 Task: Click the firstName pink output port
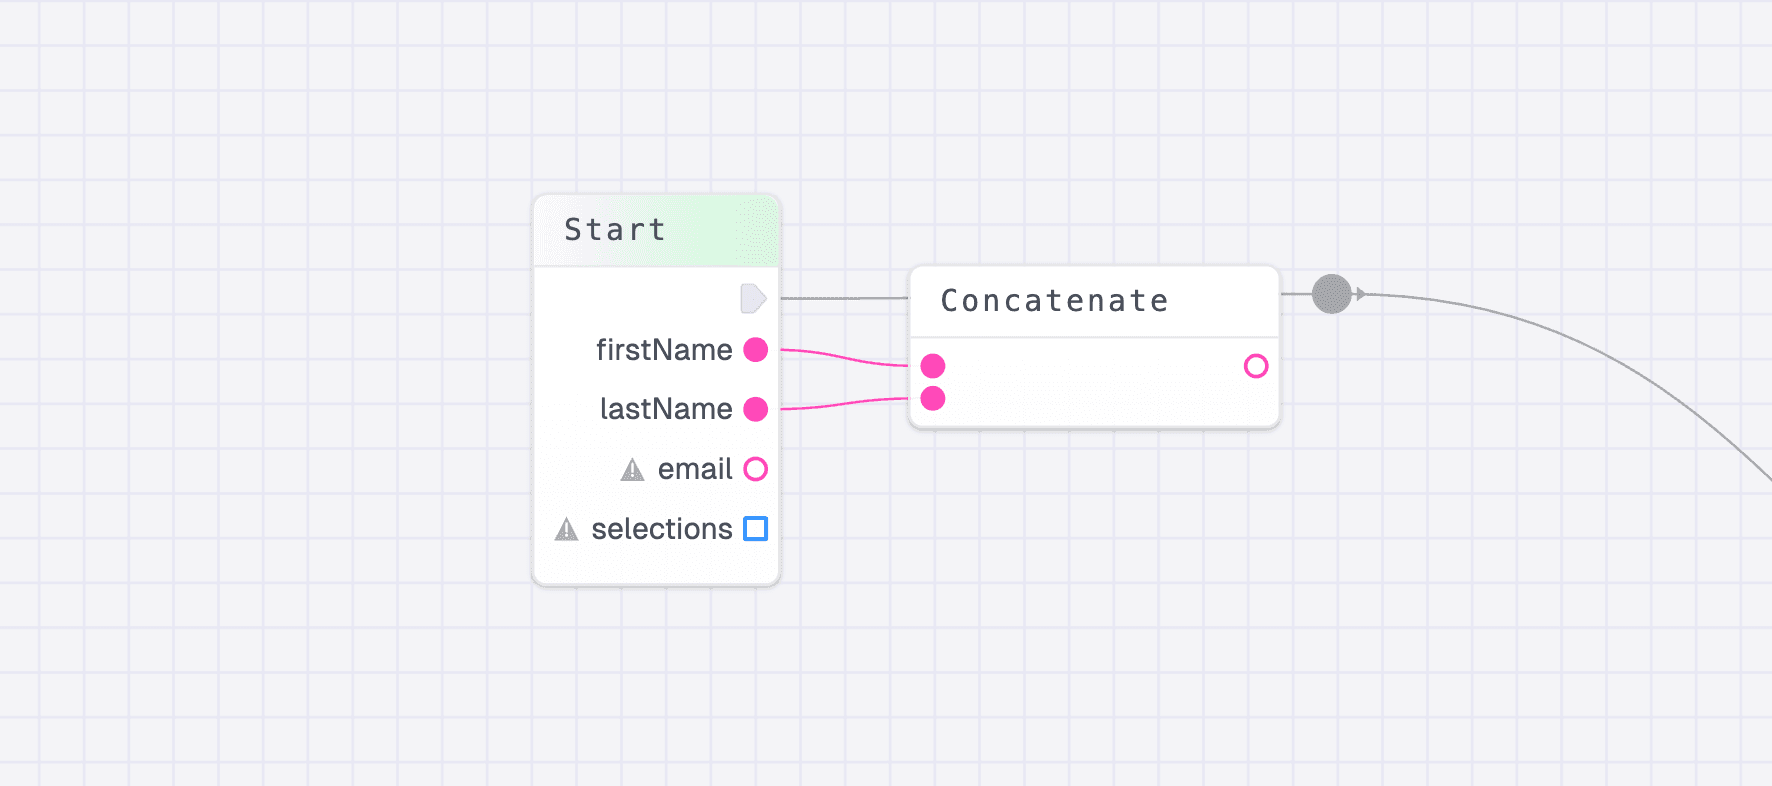coord(756,350)
